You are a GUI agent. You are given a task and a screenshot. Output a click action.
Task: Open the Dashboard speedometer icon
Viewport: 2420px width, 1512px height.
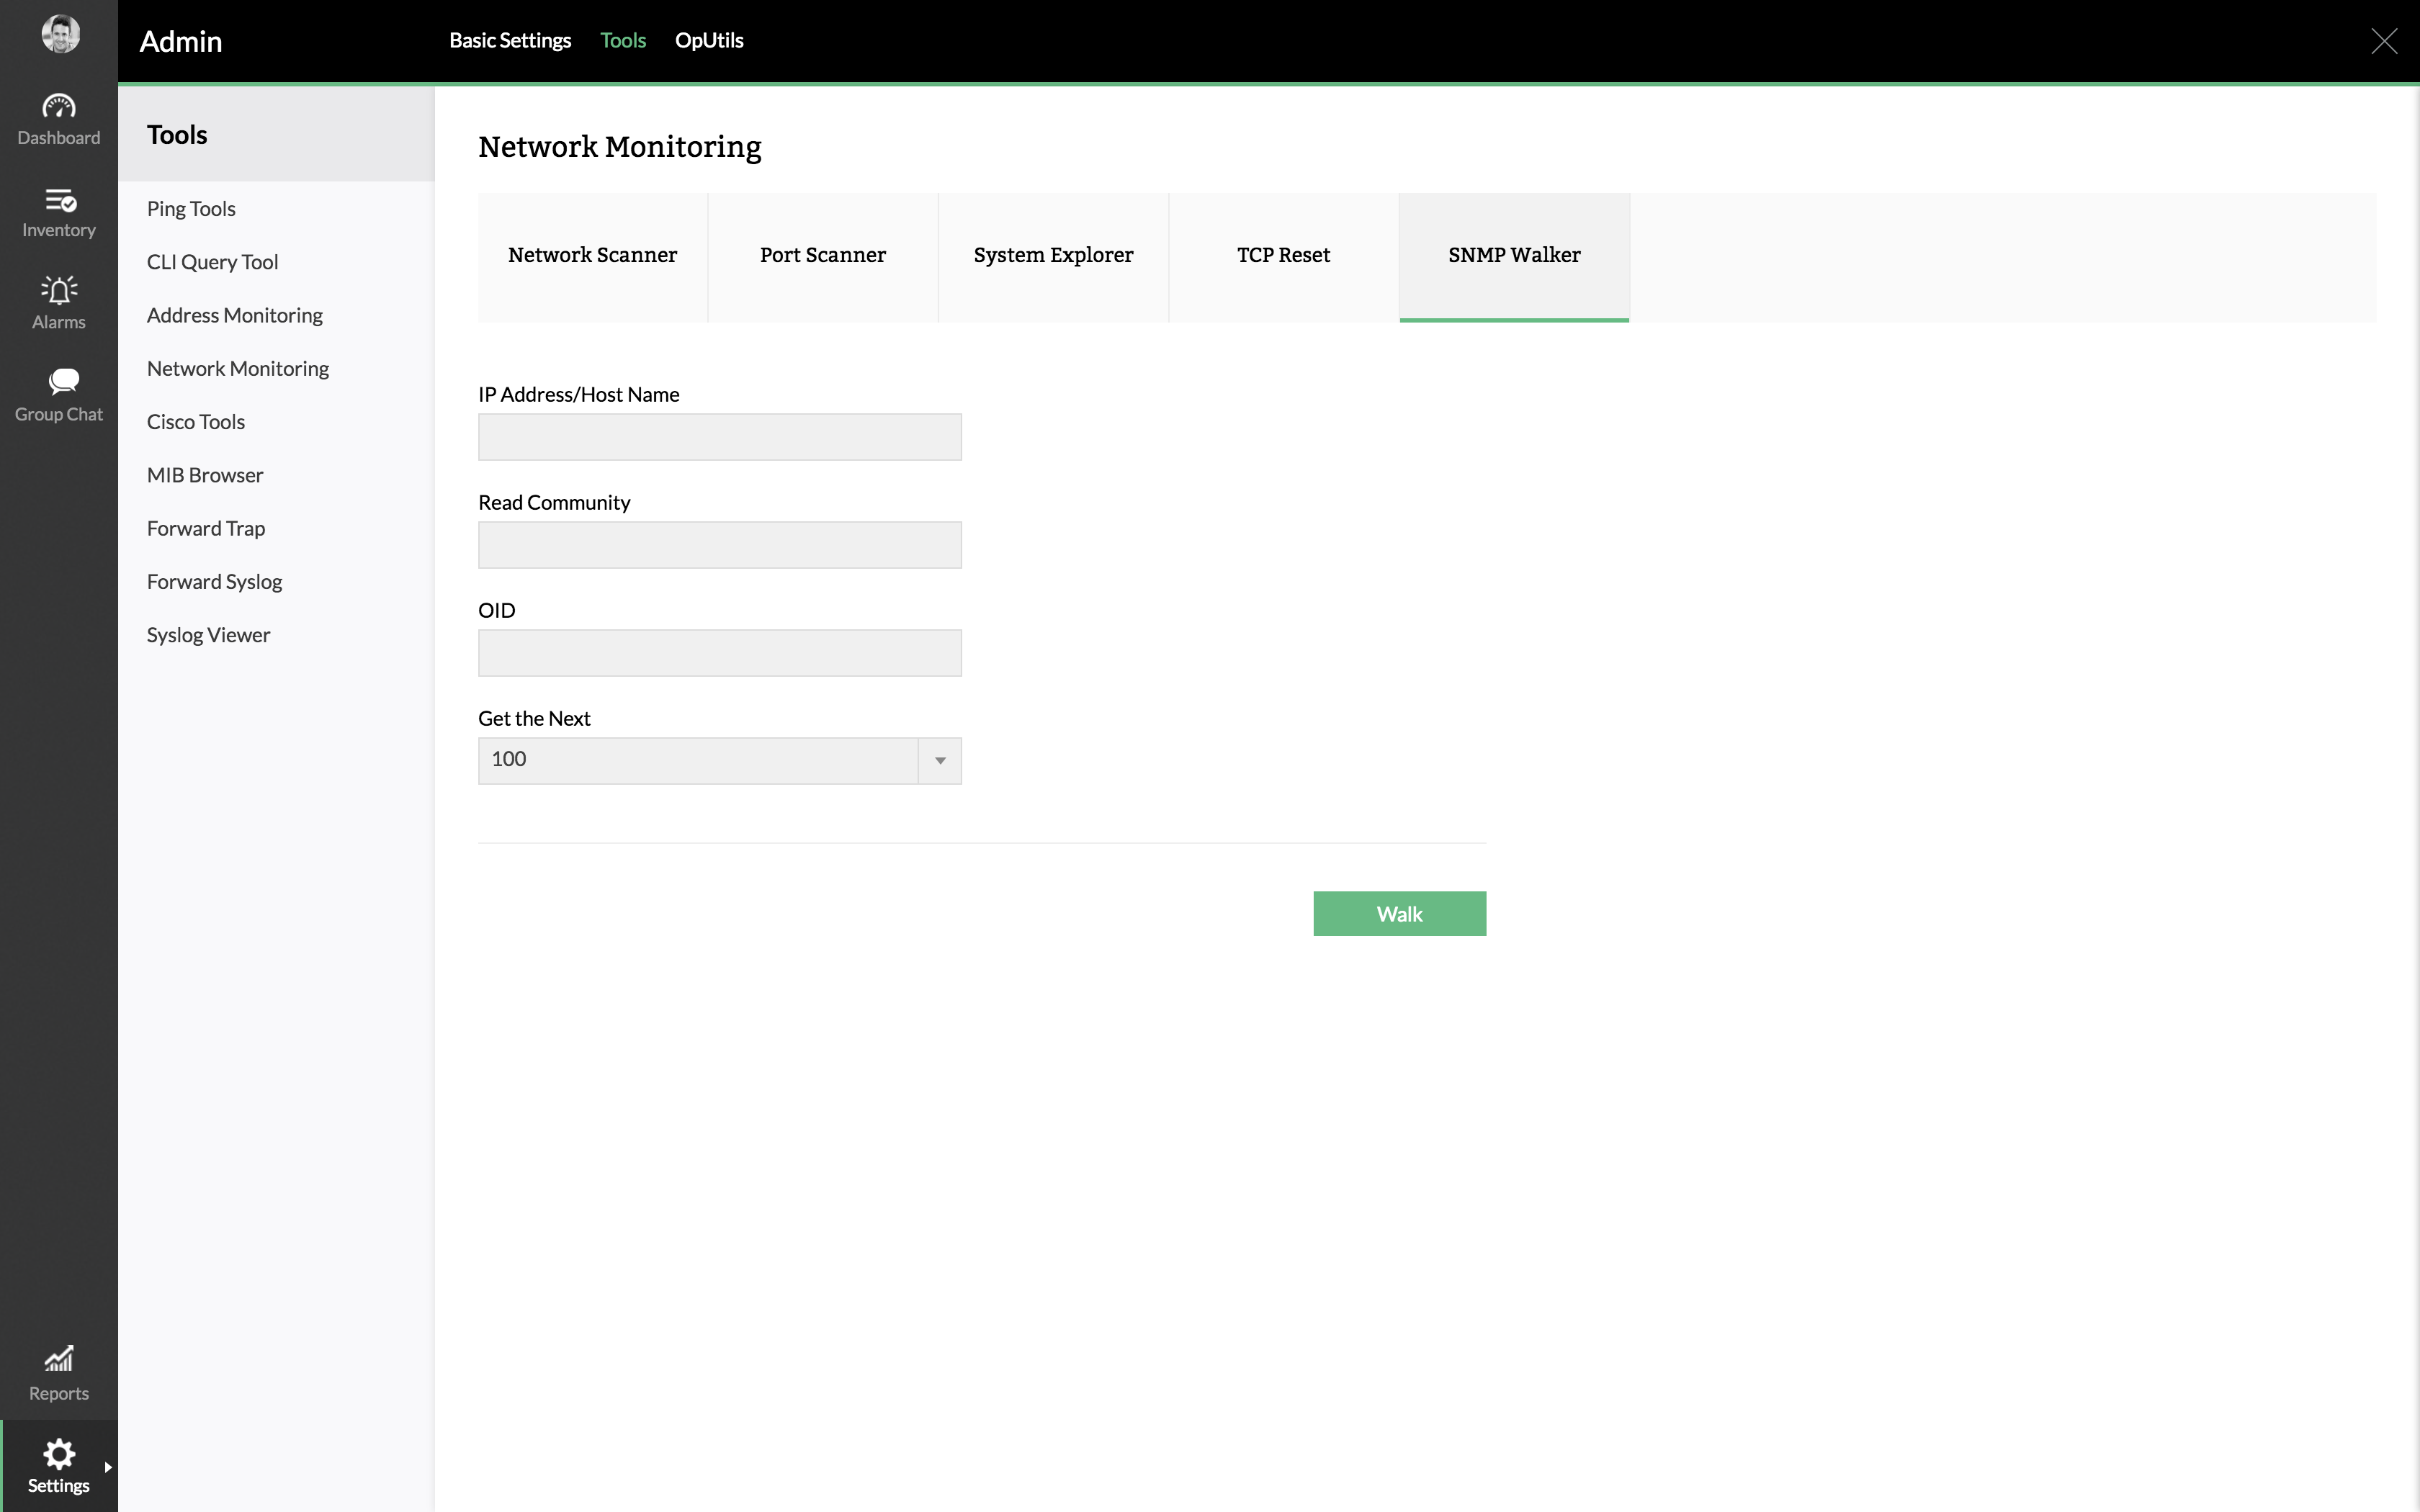pyautogui.click(x=58, y=106)
